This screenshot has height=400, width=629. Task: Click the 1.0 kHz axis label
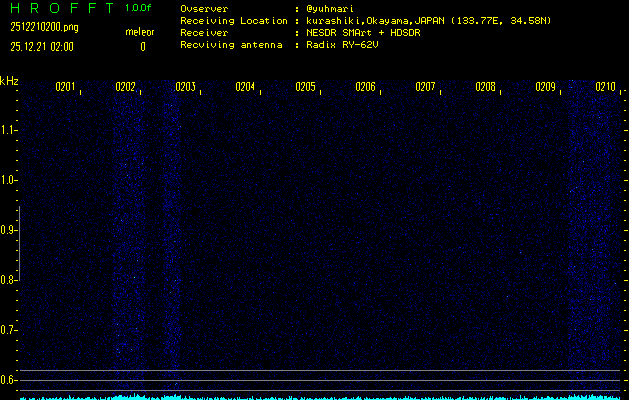tap(8, 180)
